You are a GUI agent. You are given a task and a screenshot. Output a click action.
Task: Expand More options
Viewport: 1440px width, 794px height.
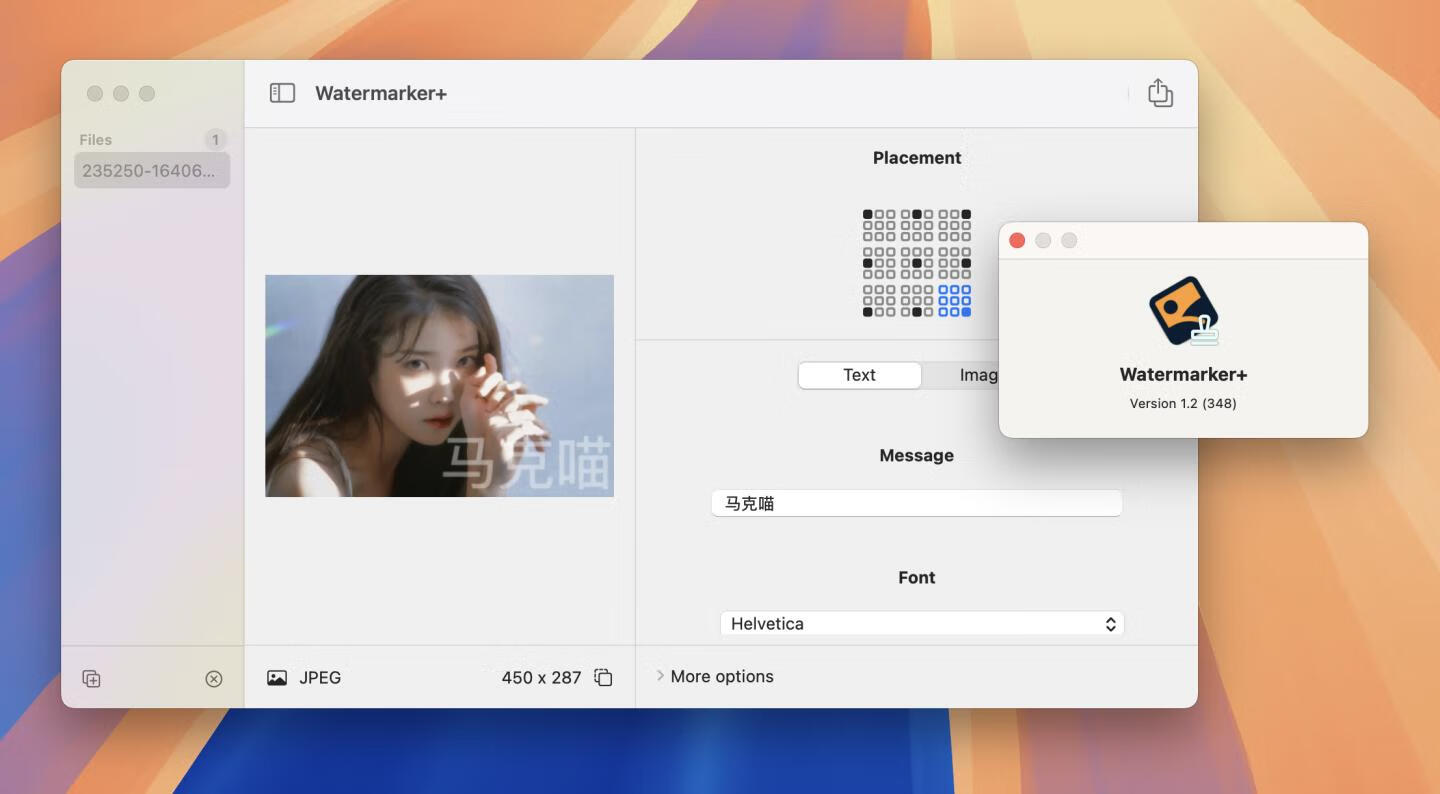coord(715,677)
